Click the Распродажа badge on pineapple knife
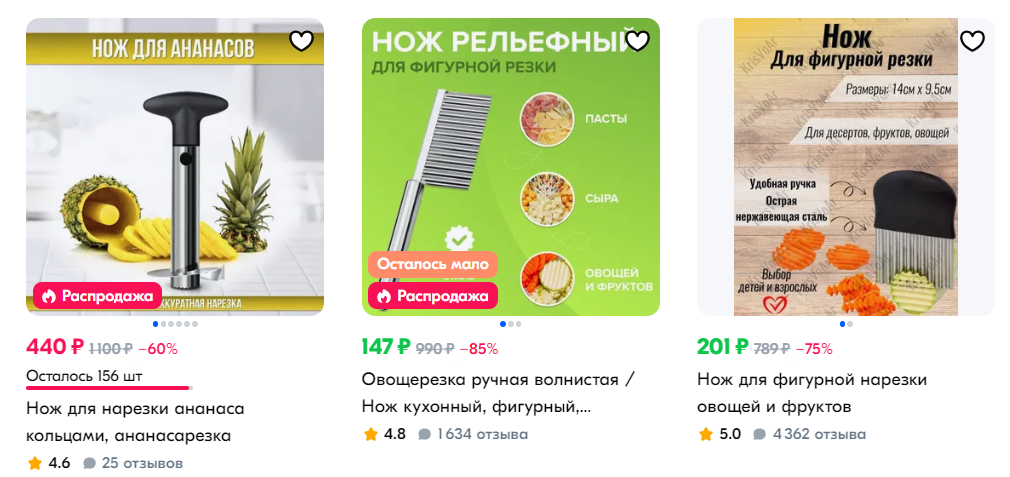This screenshot has width=1010, height=477. [x=97, y=296]
